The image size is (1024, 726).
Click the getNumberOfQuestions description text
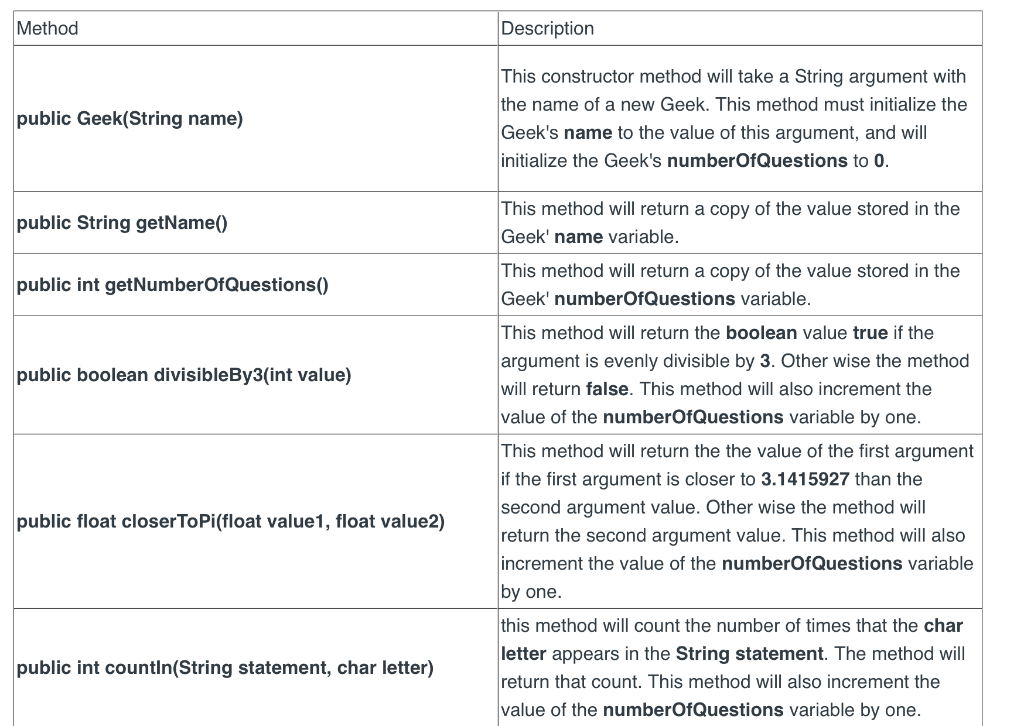click(x=730, y=285)
